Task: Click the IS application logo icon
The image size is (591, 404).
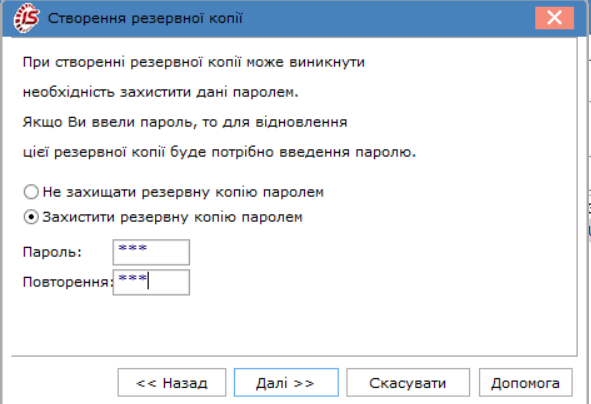Action: point(26,18)
